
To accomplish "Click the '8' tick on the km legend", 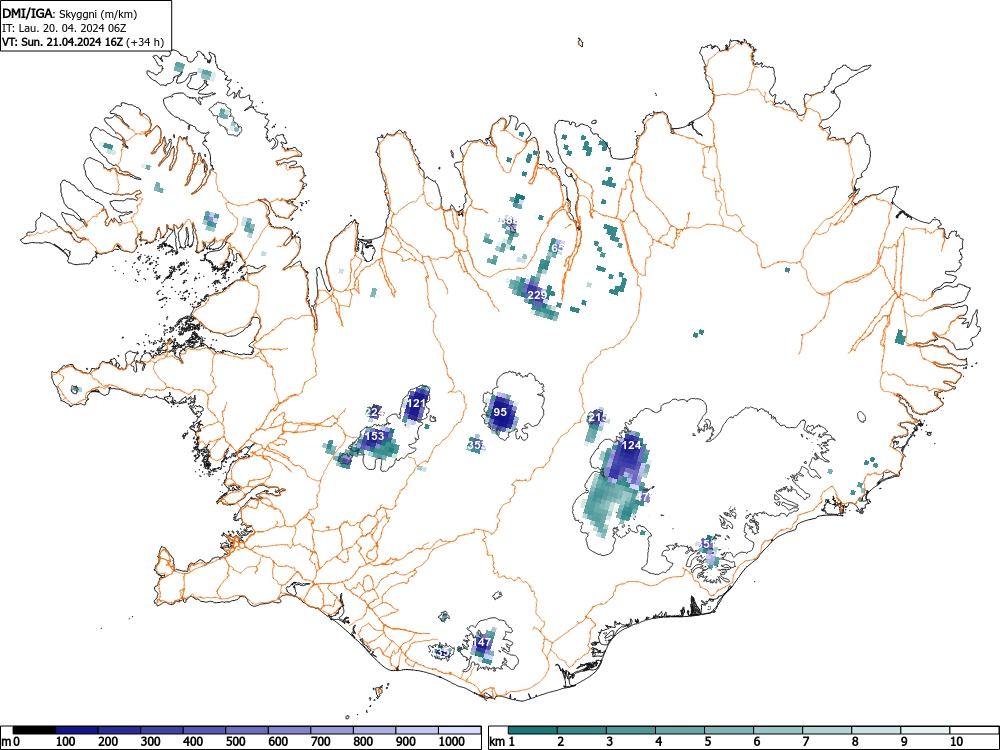I will click(x=855, y=742).
